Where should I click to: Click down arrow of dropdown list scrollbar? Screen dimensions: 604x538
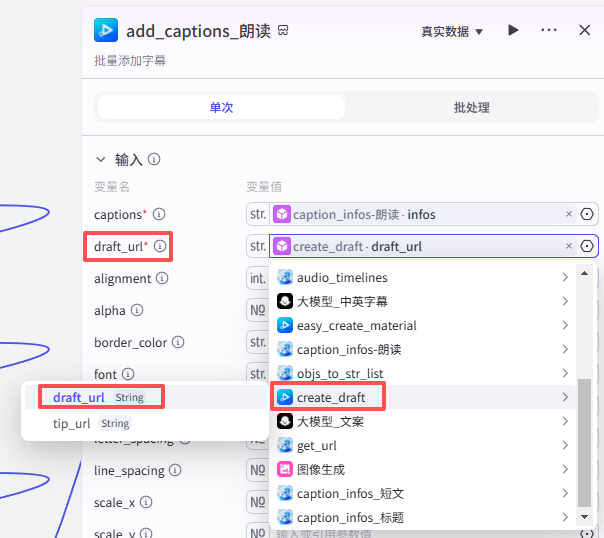point(585,517)
